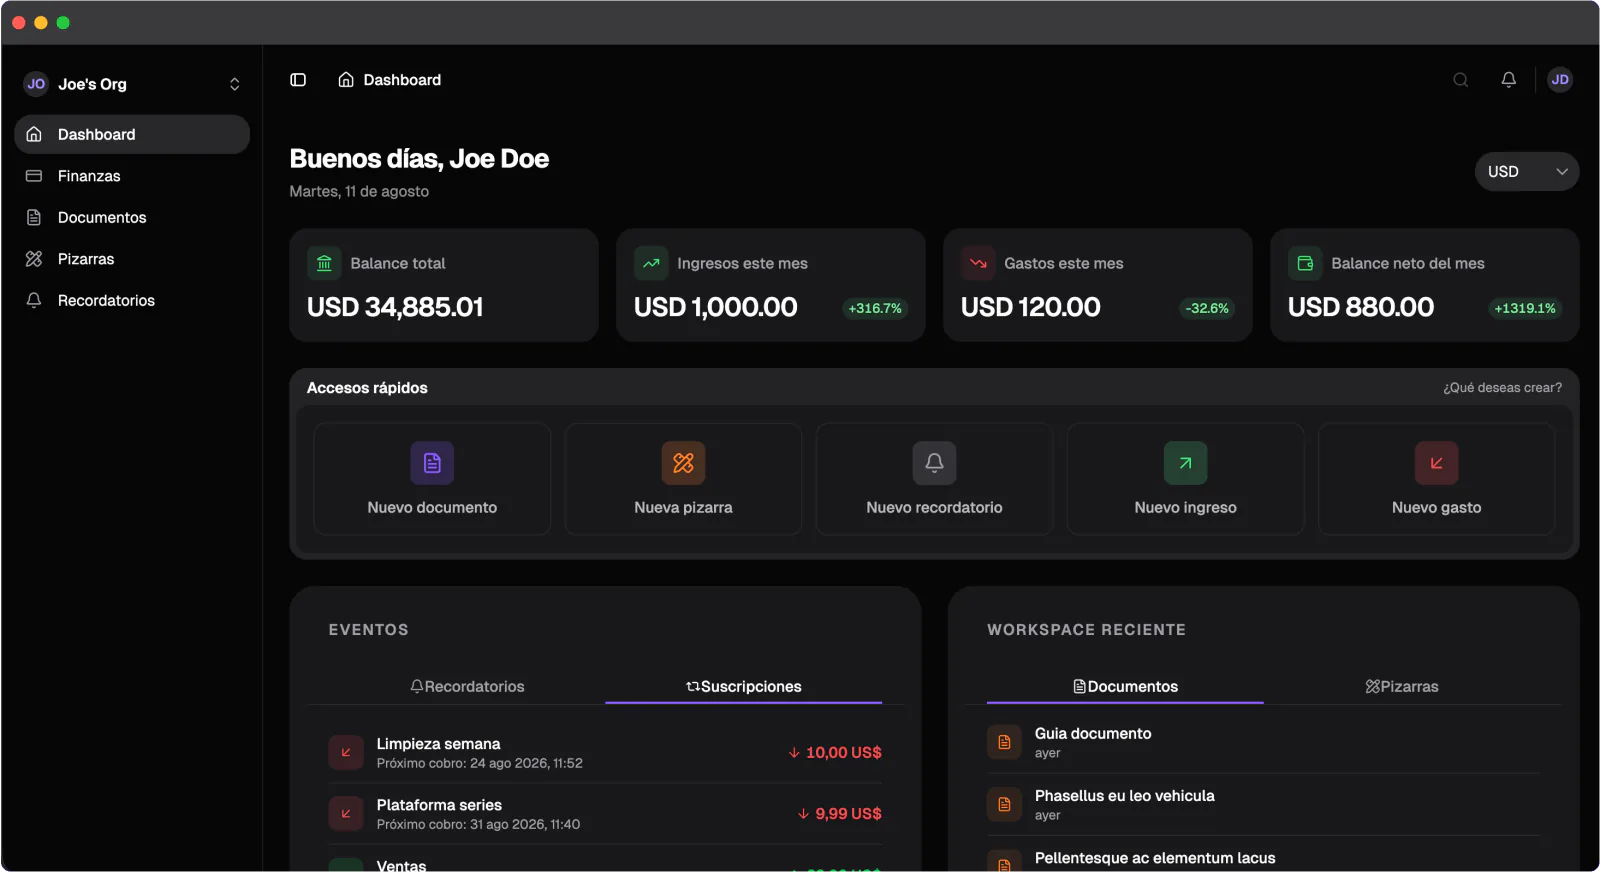Click the red arrow Nuevo gasto icon
The height and width of the screenshot is (872, 1600).
(x=1436, y=463)
